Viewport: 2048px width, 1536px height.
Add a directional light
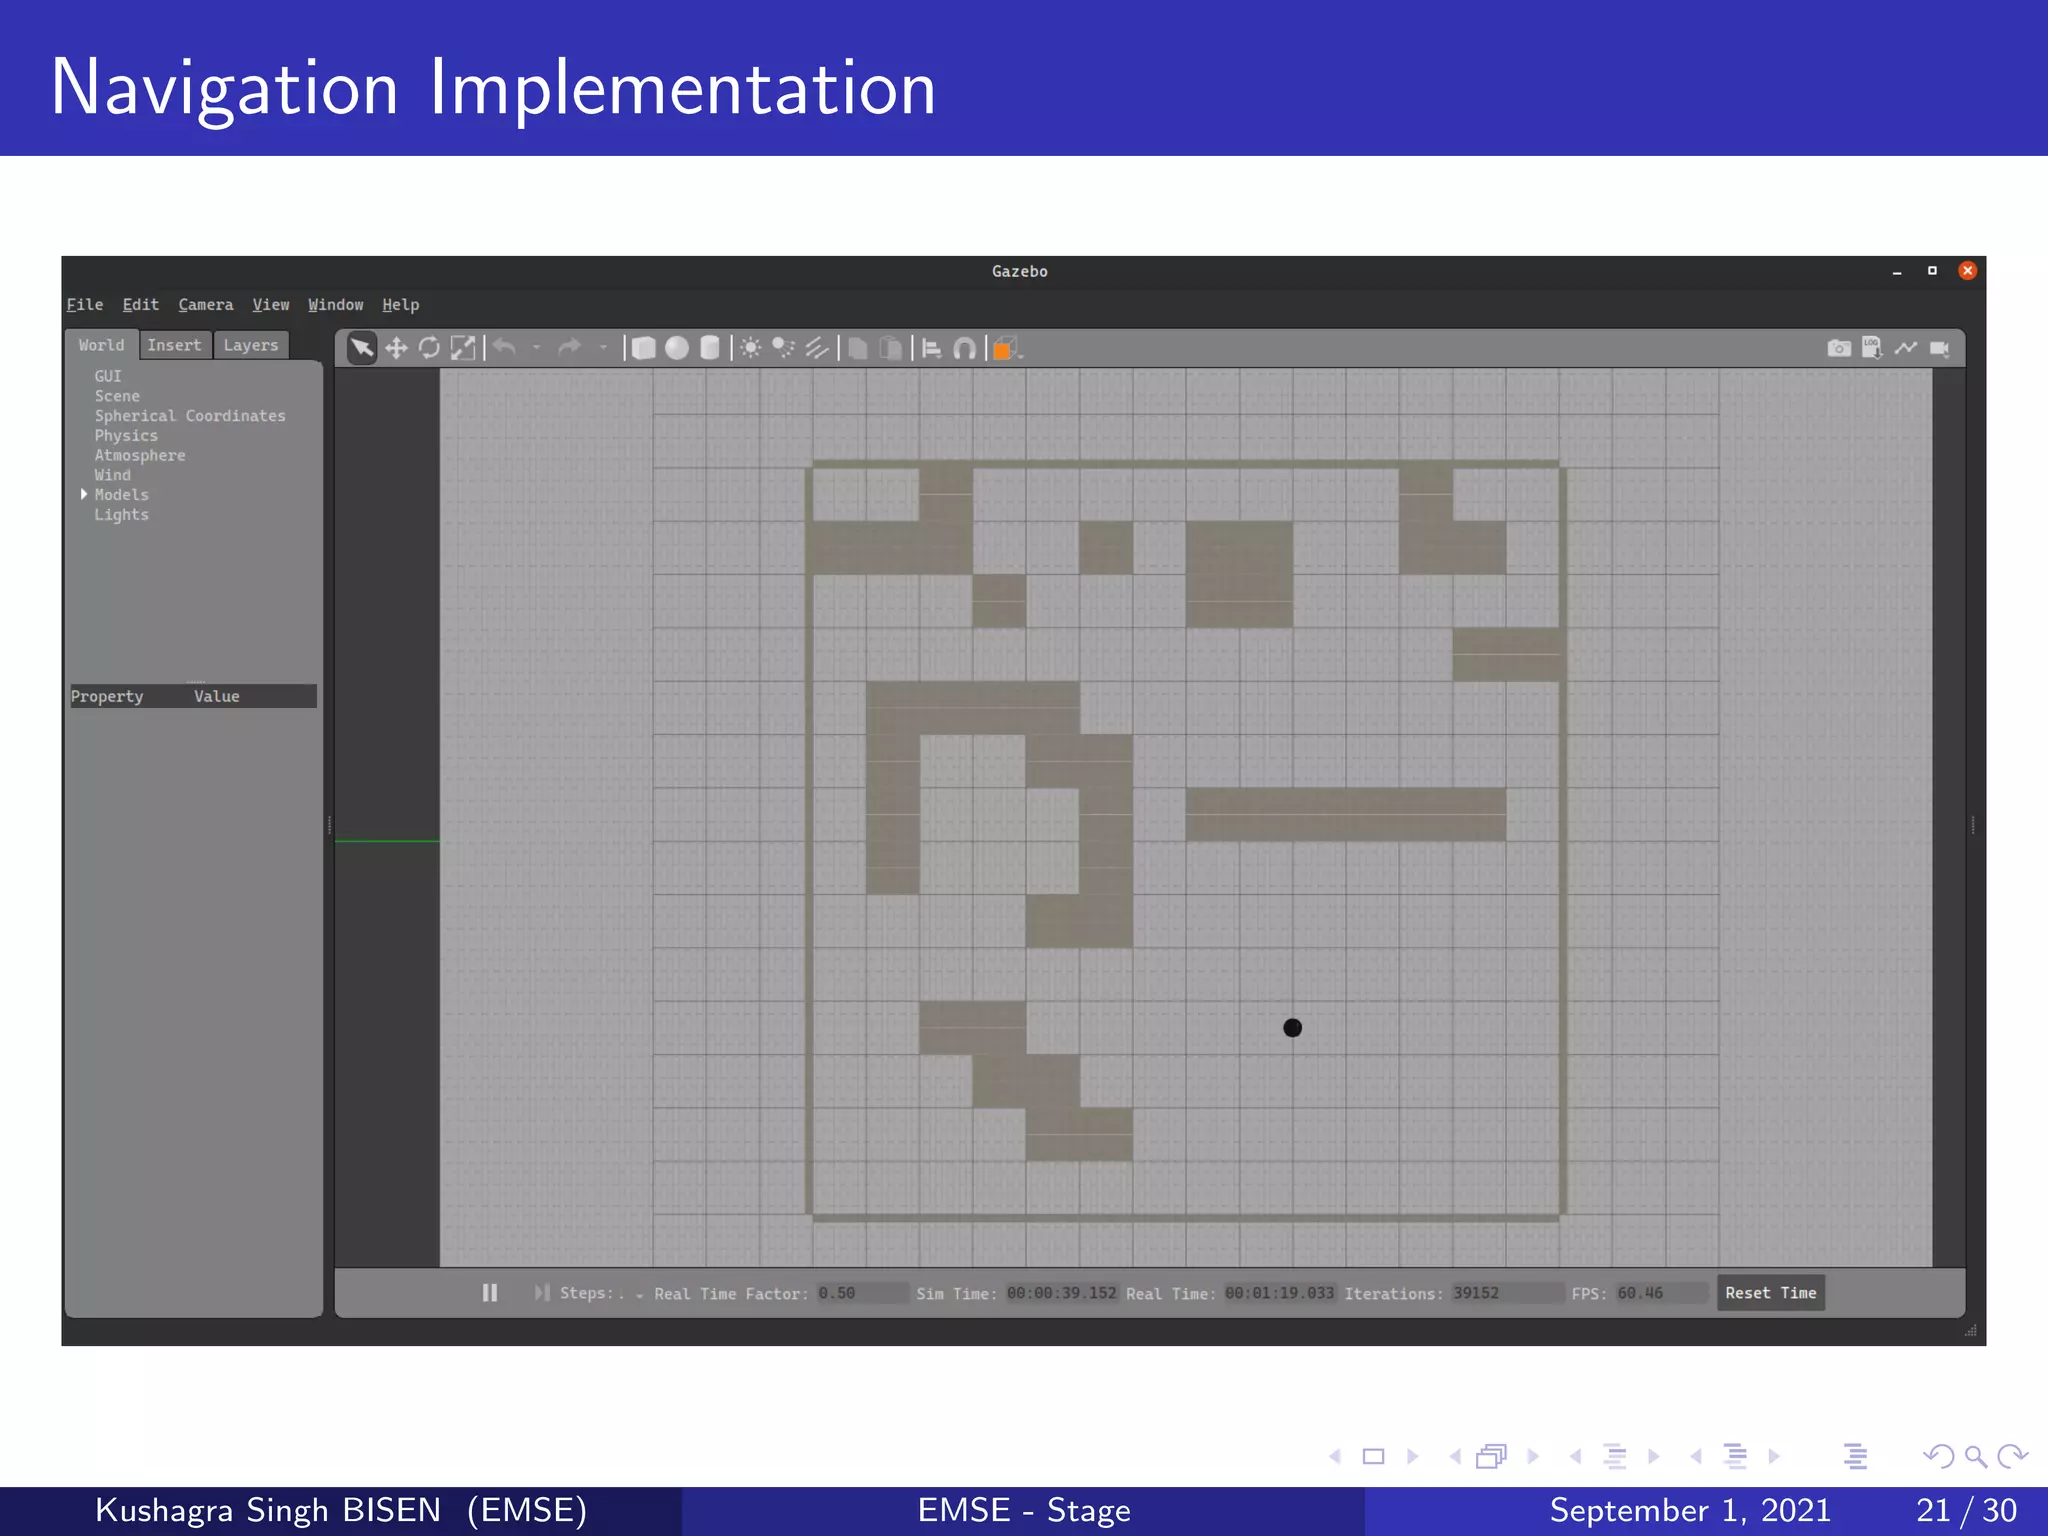point(817,348)
